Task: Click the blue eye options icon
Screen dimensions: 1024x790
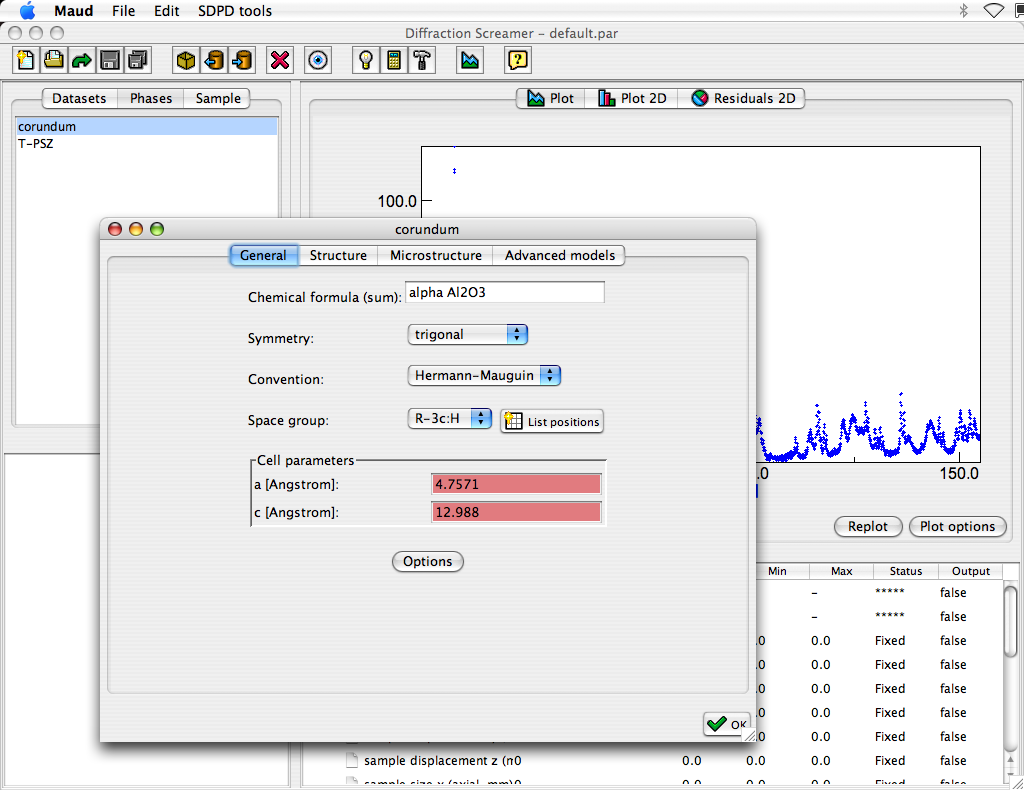Action: (x=319, y=60)
